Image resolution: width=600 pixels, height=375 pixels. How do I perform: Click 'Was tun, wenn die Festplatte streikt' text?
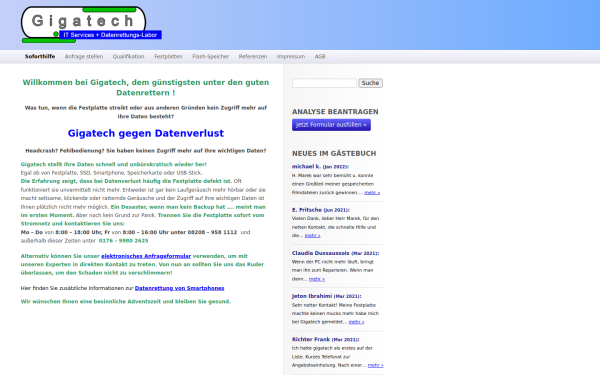click(x=146, y=112)
